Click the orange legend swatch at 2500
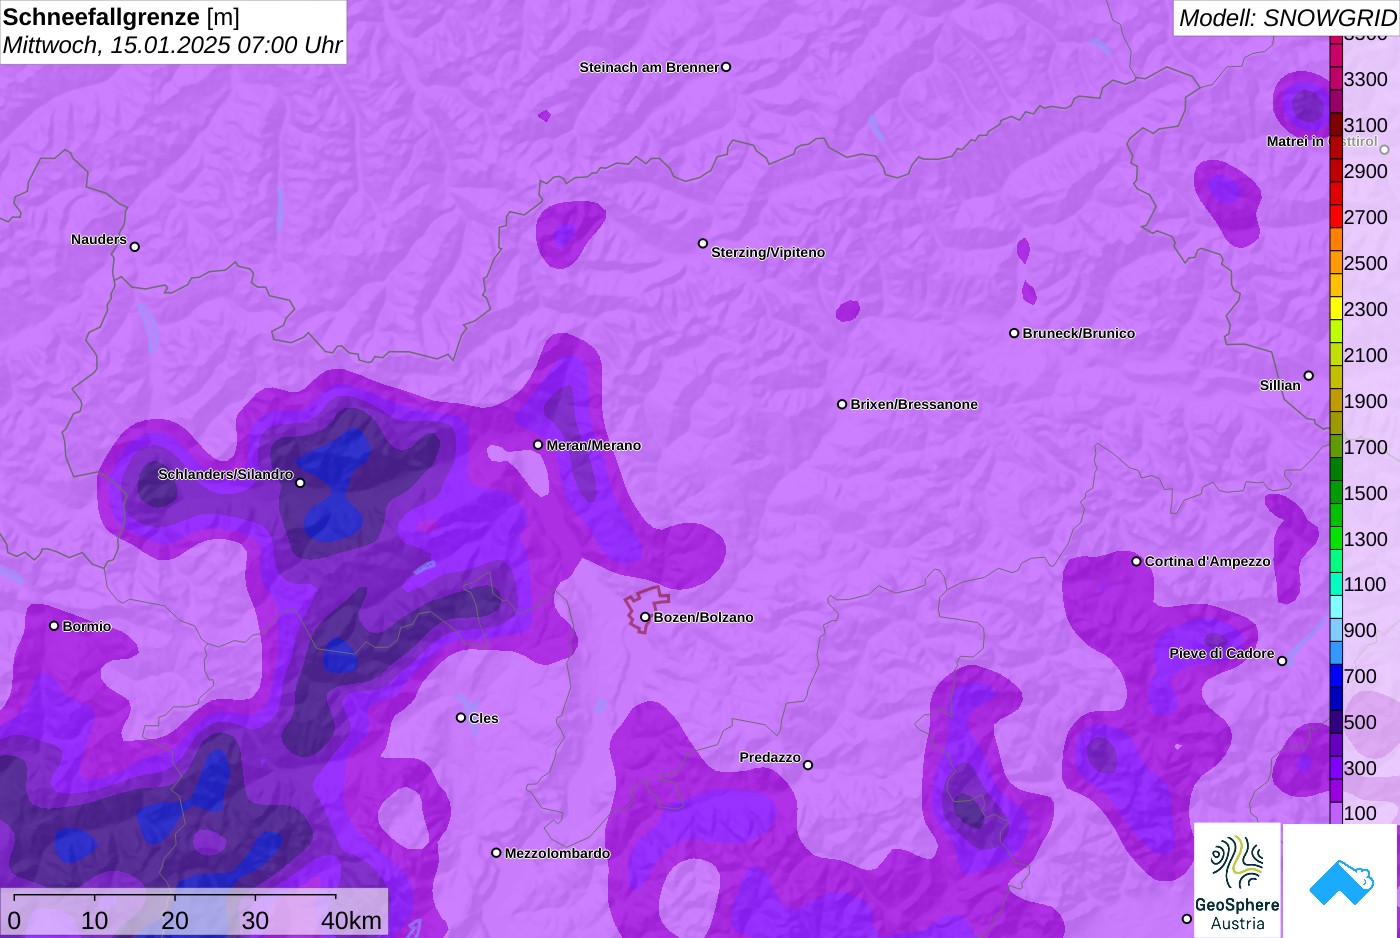The width and height of the screenshot is (1400, 938). pos(1336,263)
